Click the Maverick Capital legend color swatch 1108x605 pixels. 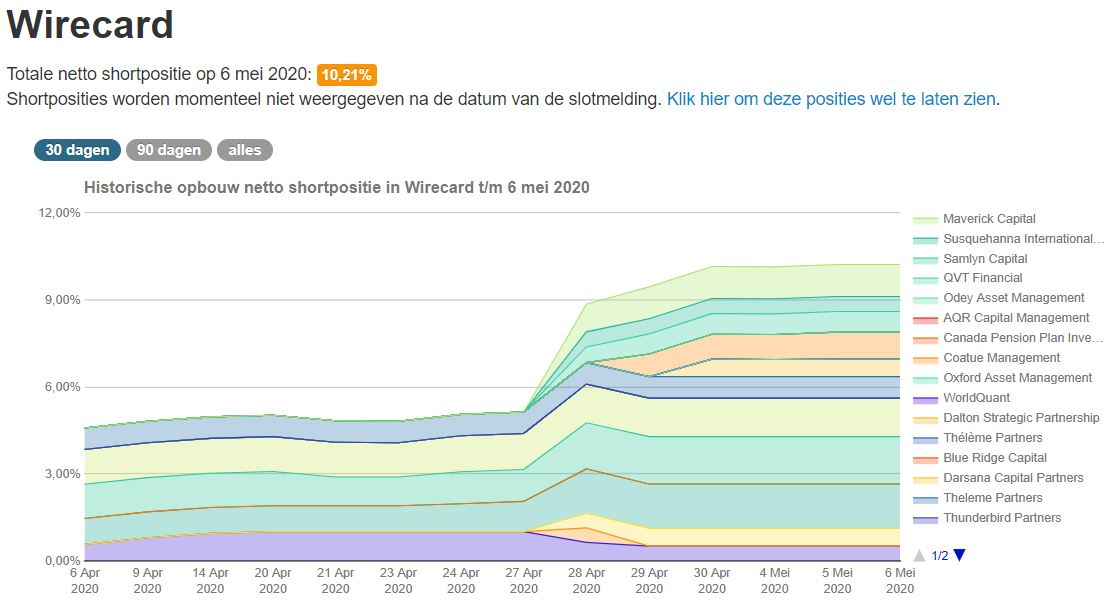(924, 219)
